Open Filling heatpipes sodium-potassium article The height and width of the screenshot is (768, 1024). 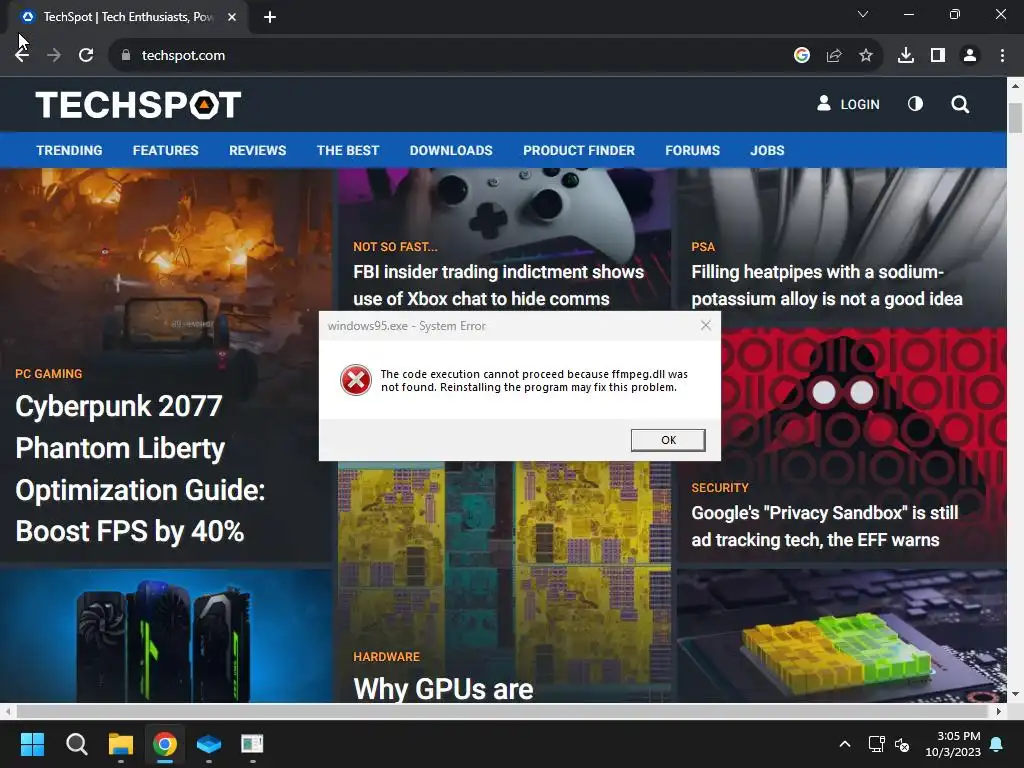tap(827, 285)
